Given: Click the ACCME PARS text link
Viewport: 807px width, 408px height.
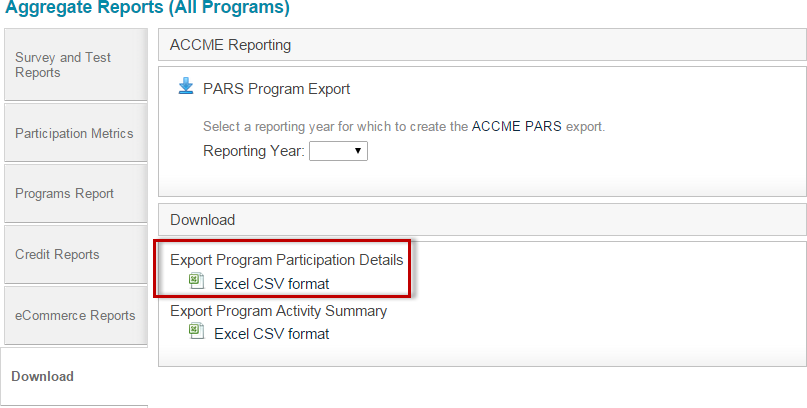Looking at the screenshot, I should pyautogui.click(x=517, y=126).
